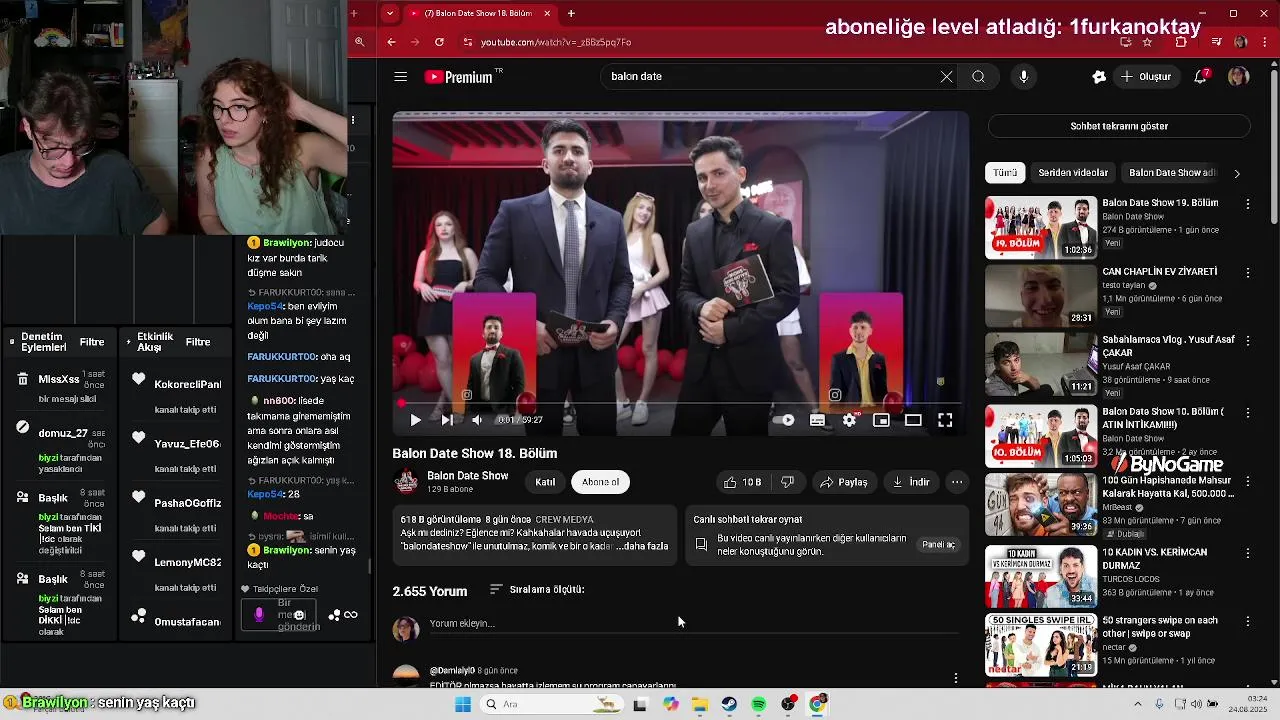Open options for Balon Date Show 19. Bölüm
The height and width of the screenshot is (720, 1280).
(x=1247, y=204)
